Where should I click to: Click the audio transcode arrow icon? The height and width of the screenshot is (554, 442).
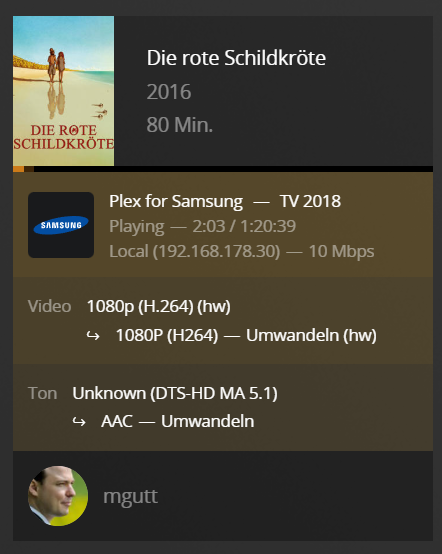point(79,422)
